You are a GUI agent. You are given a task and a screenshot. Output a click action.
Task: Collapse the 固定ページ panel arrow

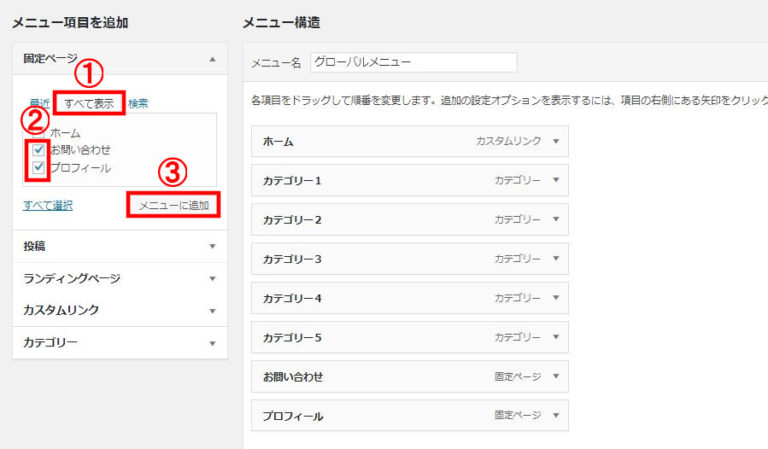[x=212, y=60]
